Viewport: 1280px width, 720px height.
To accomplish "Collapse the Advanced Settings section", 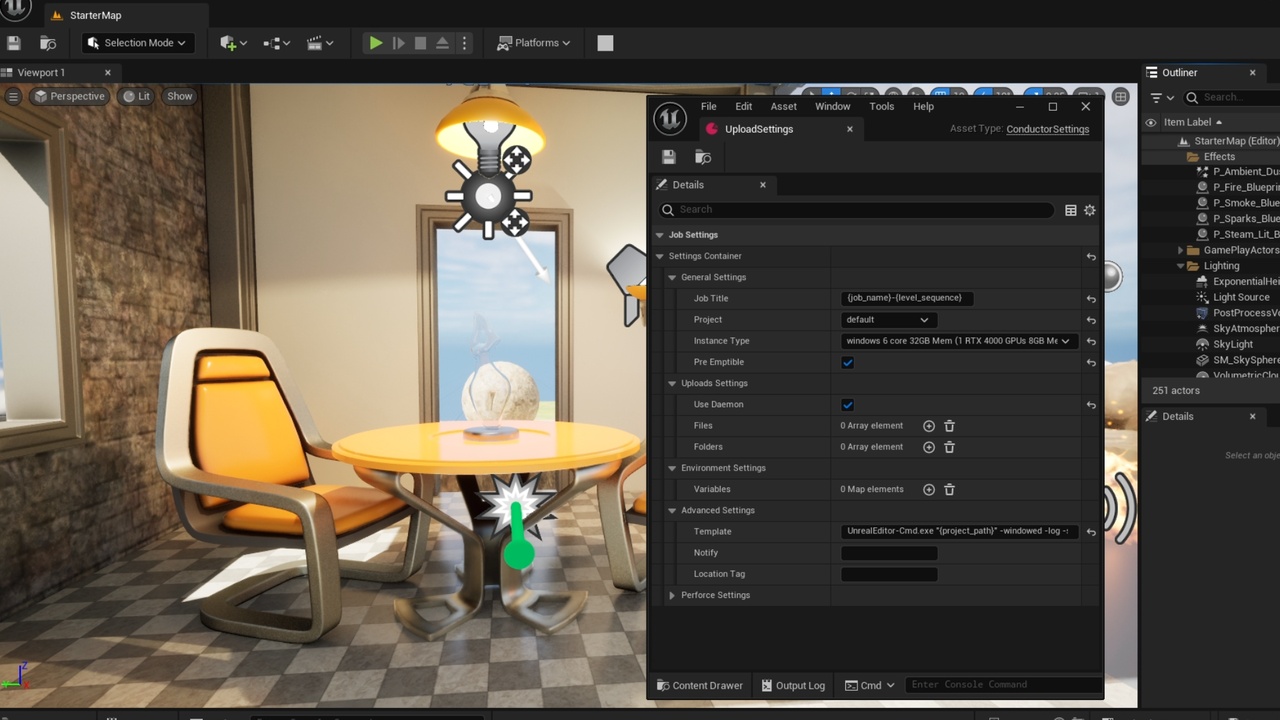I will click(672, 510).
